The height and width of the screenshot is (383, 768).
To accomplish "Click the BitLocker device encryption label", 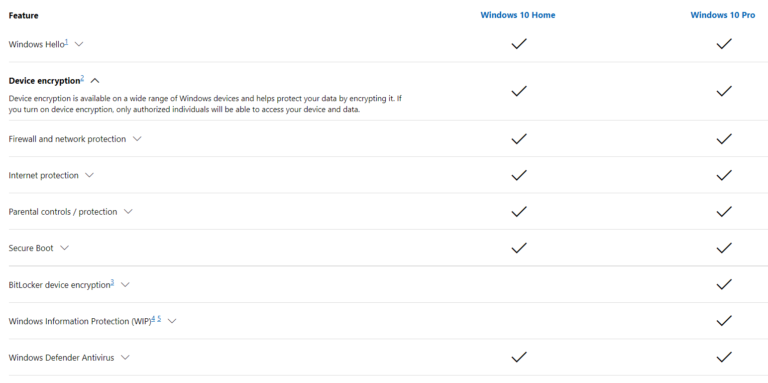I will (x=59, y=285).
